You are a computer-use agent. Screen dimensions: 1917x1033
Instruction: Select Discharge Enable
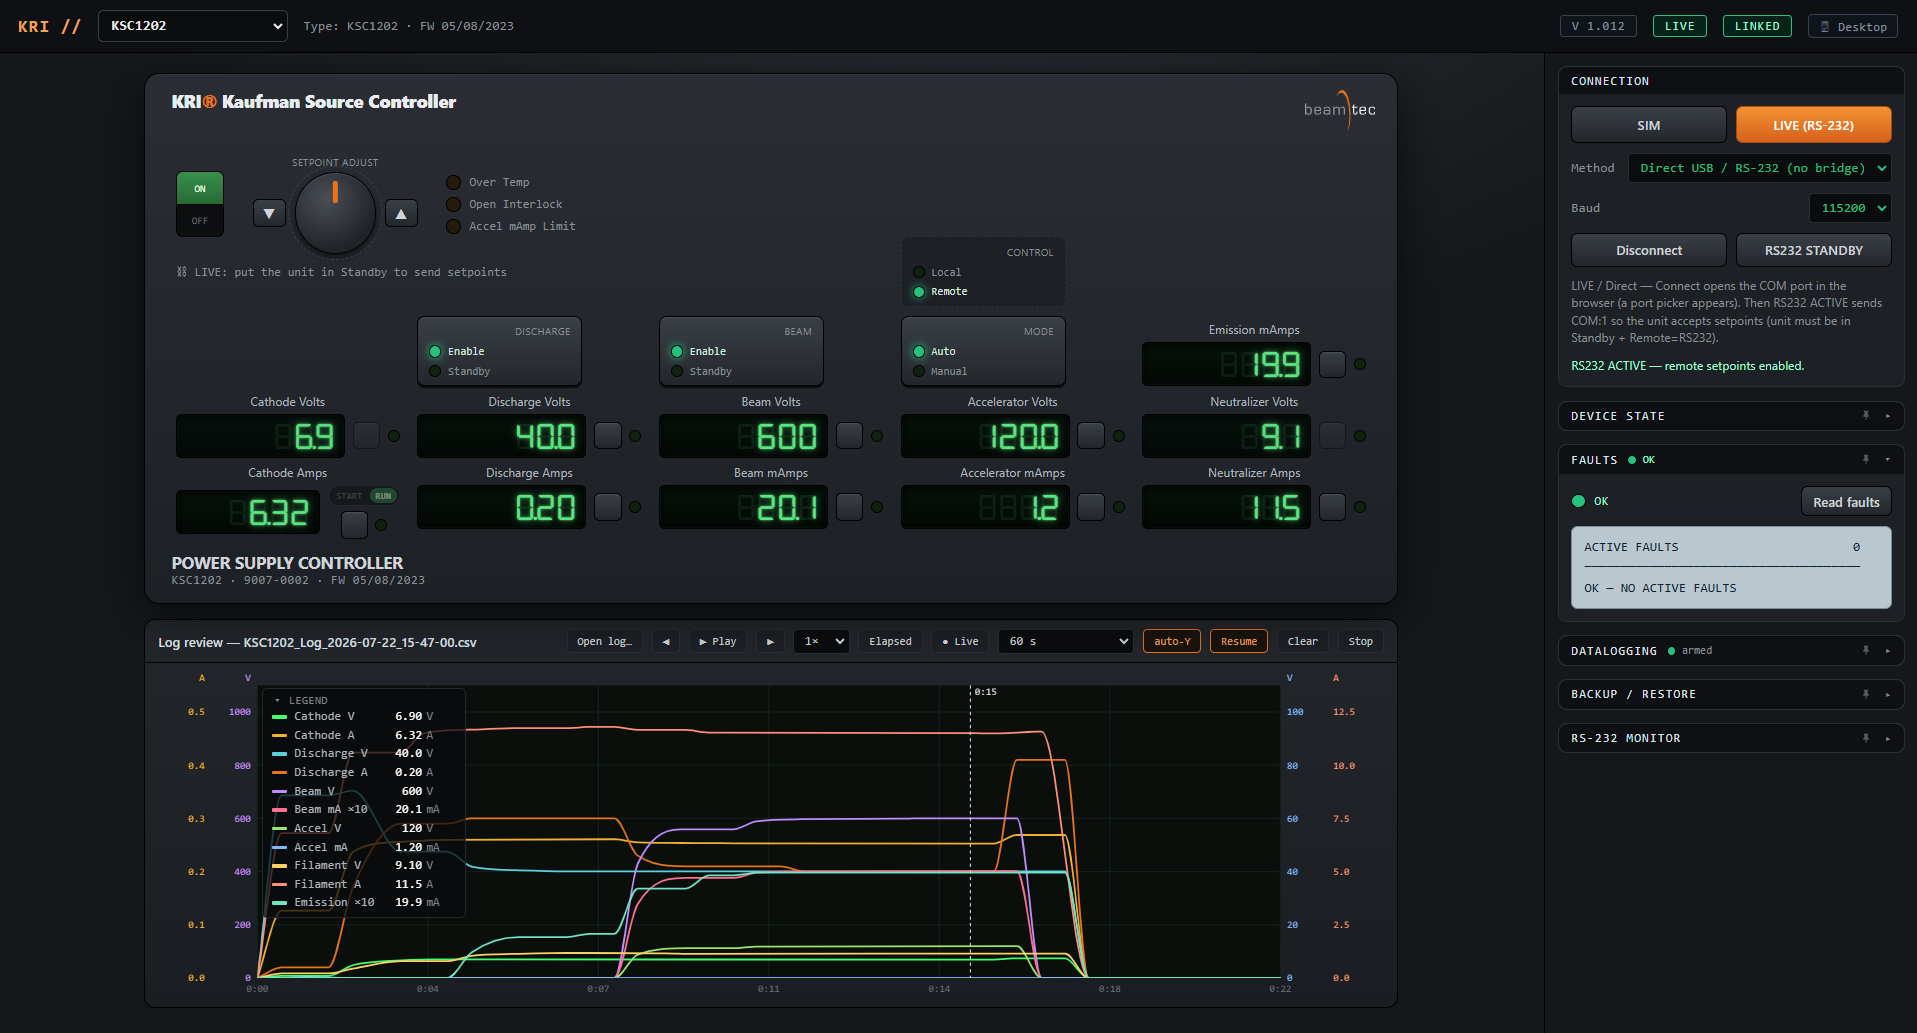(x=457, y=352)
